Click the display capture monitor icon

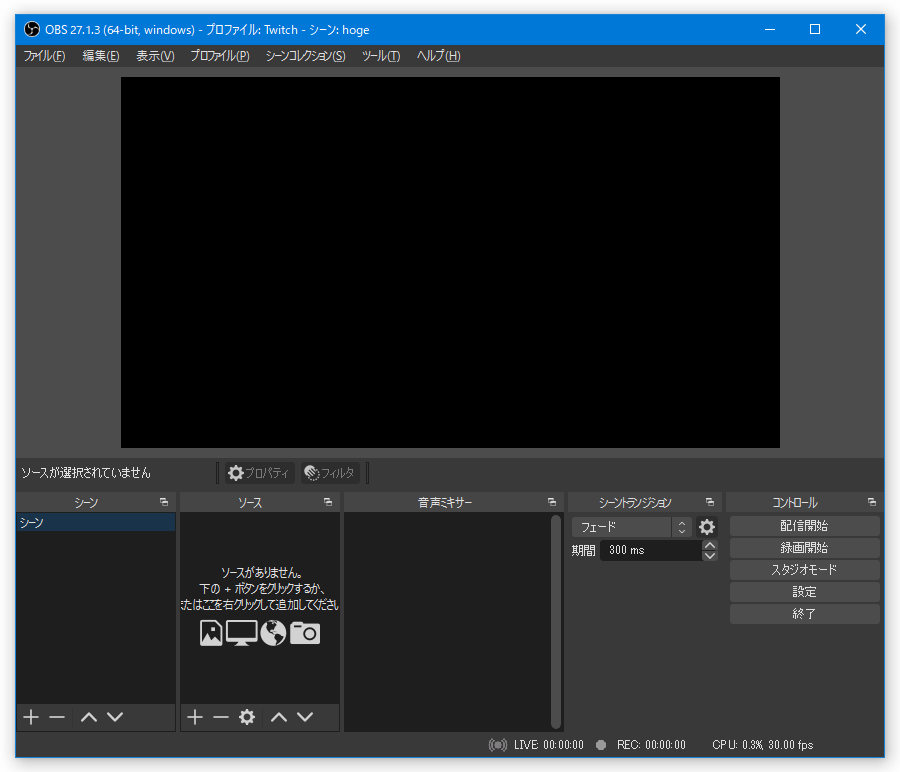[242, 633]
